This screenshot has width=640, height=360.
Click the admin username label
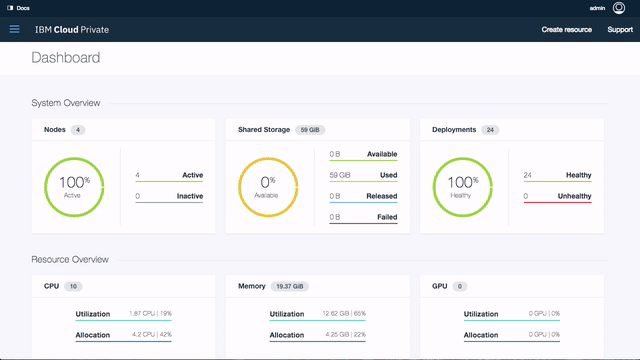click(x=597, y=8)
